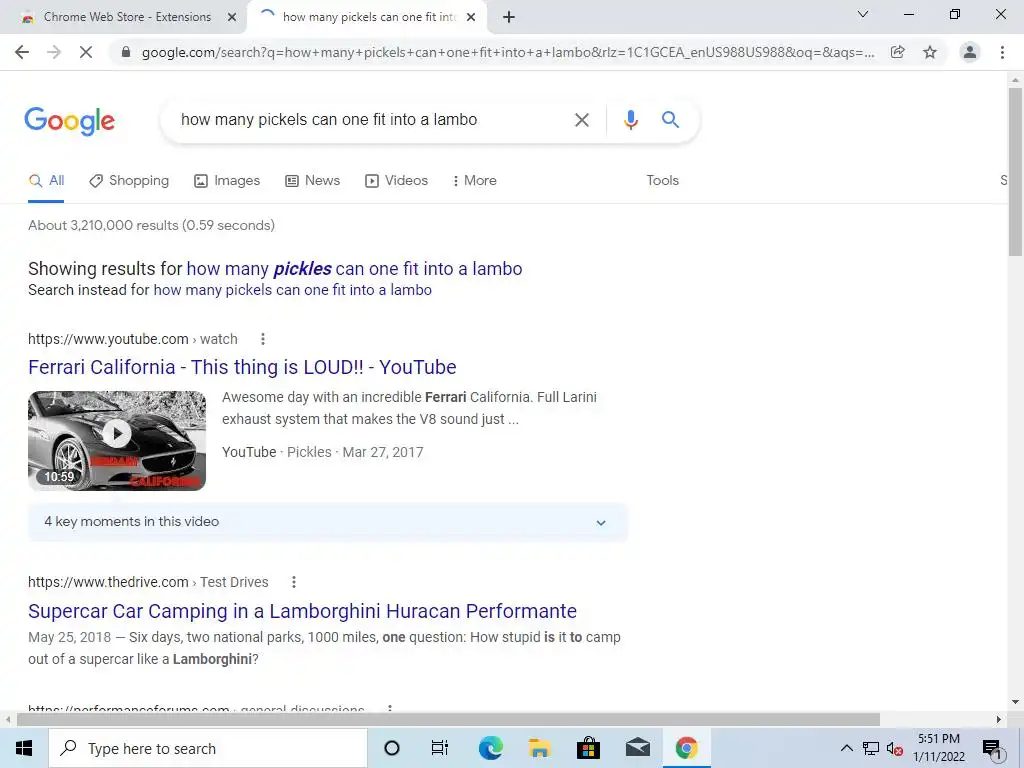
Task: Open Supercar Car Camping Lamborghini article
Action: pos(302,611)
